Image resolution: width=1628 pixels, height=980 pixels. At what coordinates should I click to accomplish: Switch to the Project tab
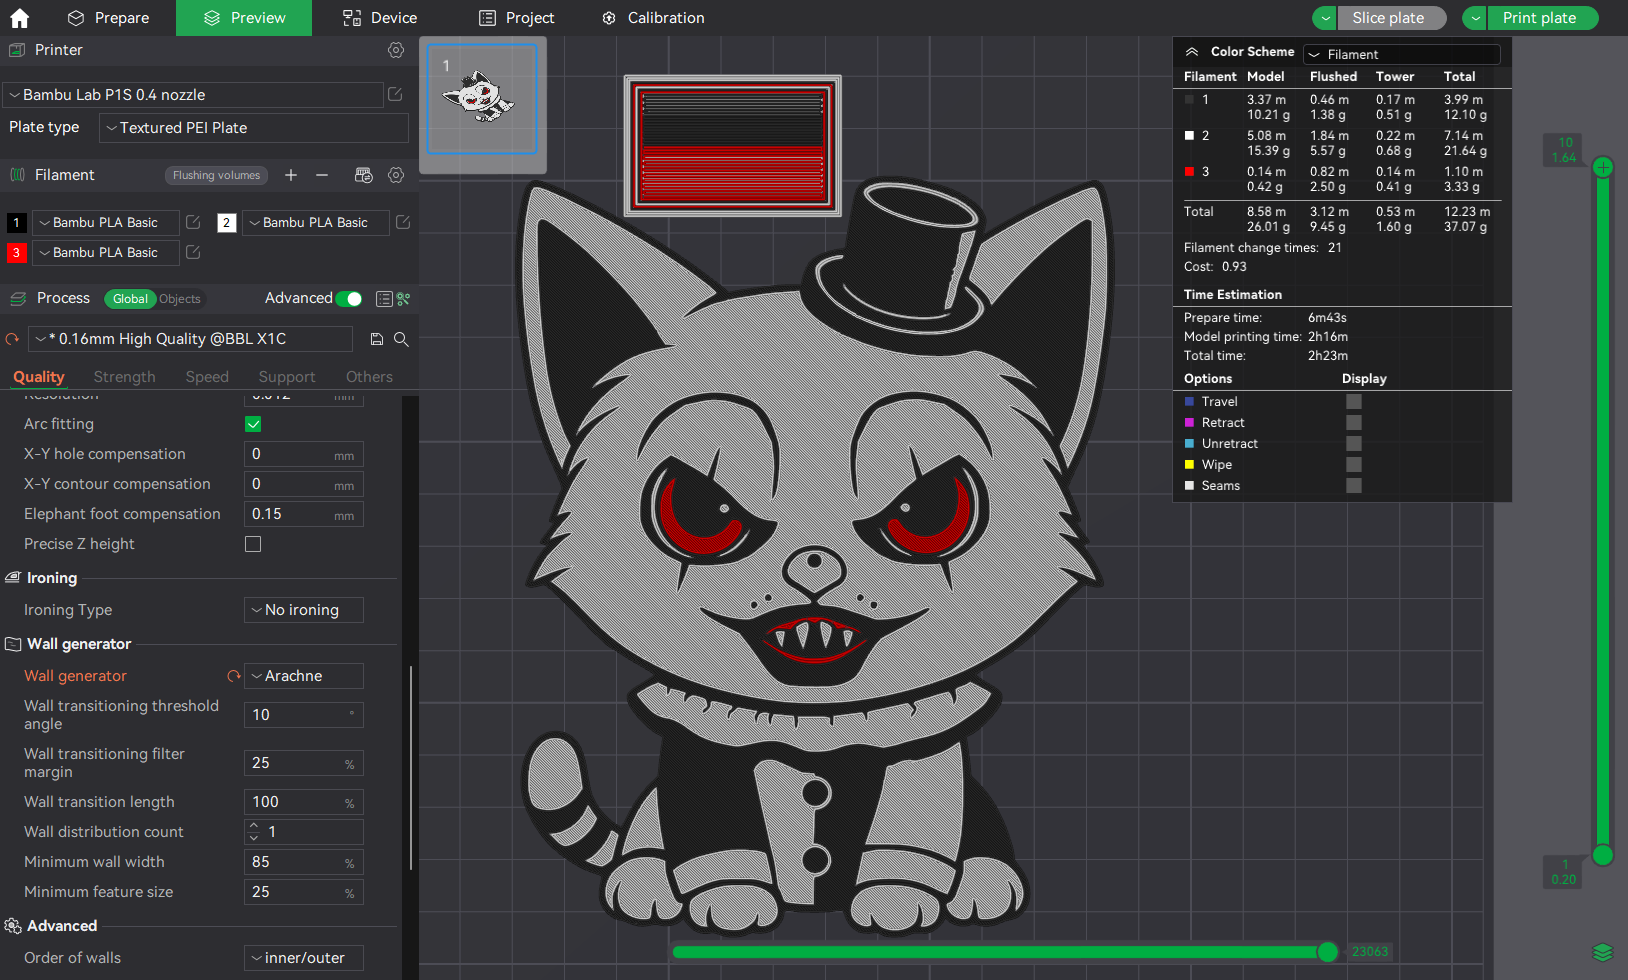click(x=516, y=18)
